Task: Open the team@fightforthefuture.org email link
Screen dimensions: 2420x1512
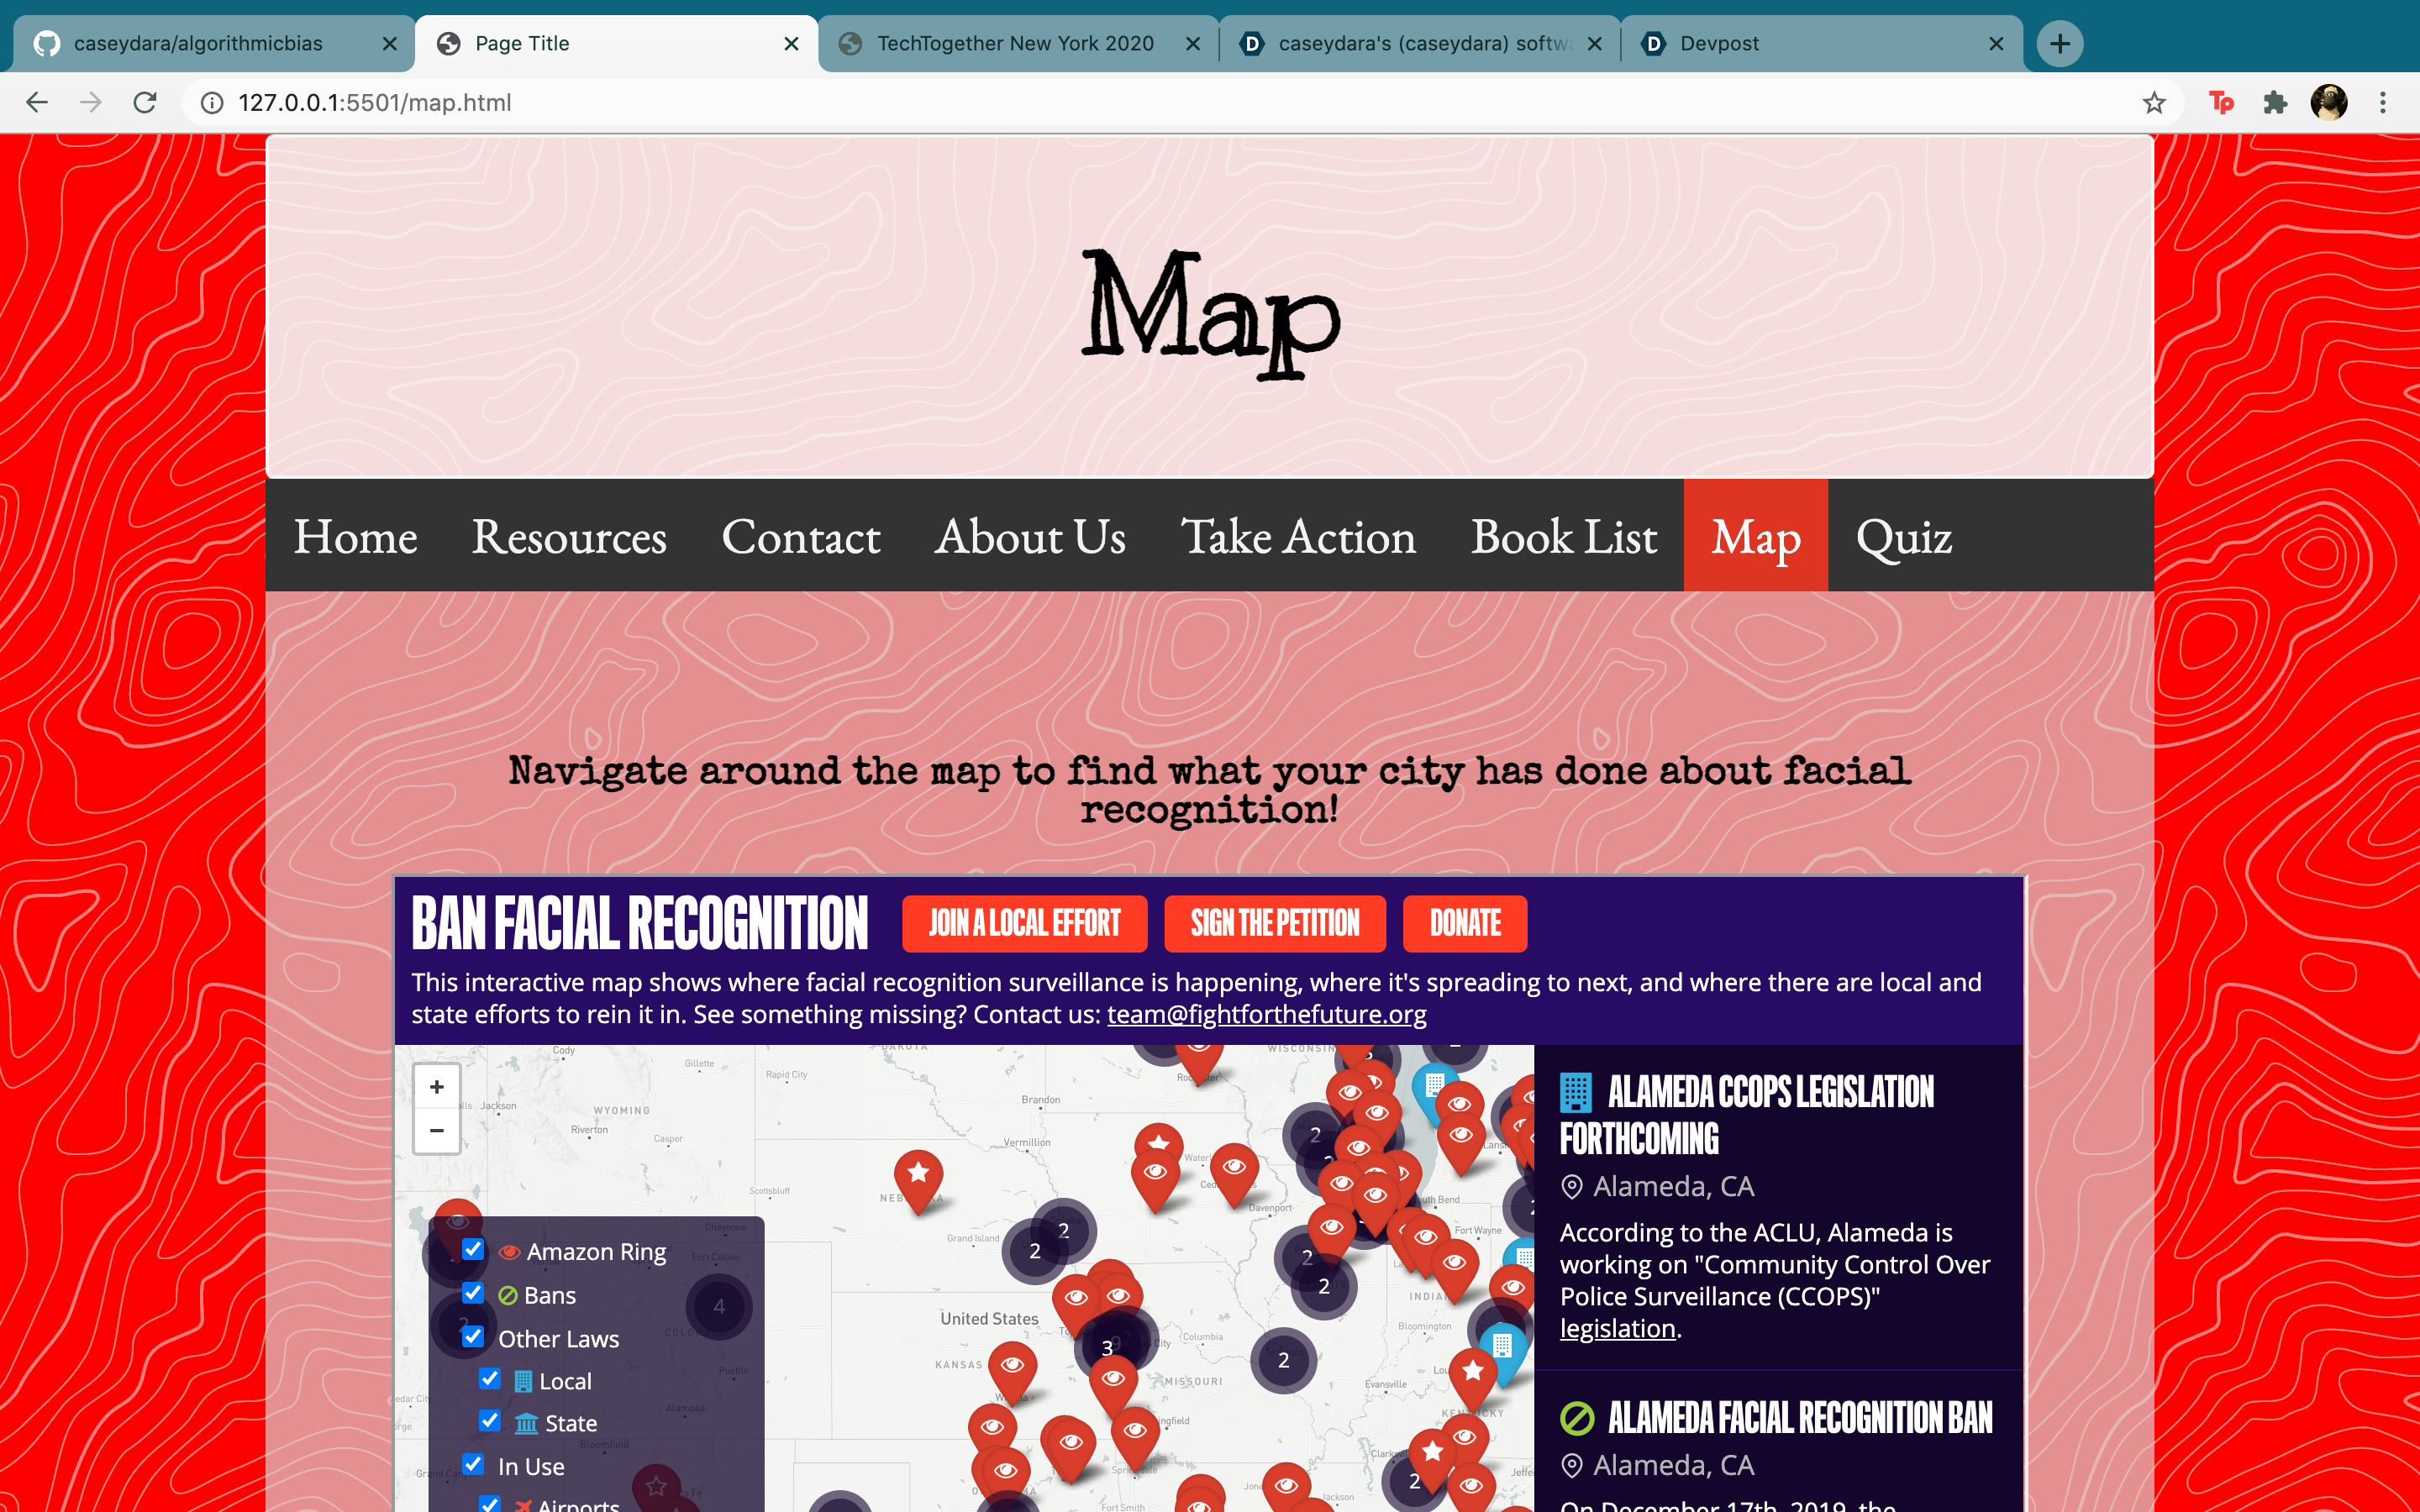Action: [1266, 1014]
